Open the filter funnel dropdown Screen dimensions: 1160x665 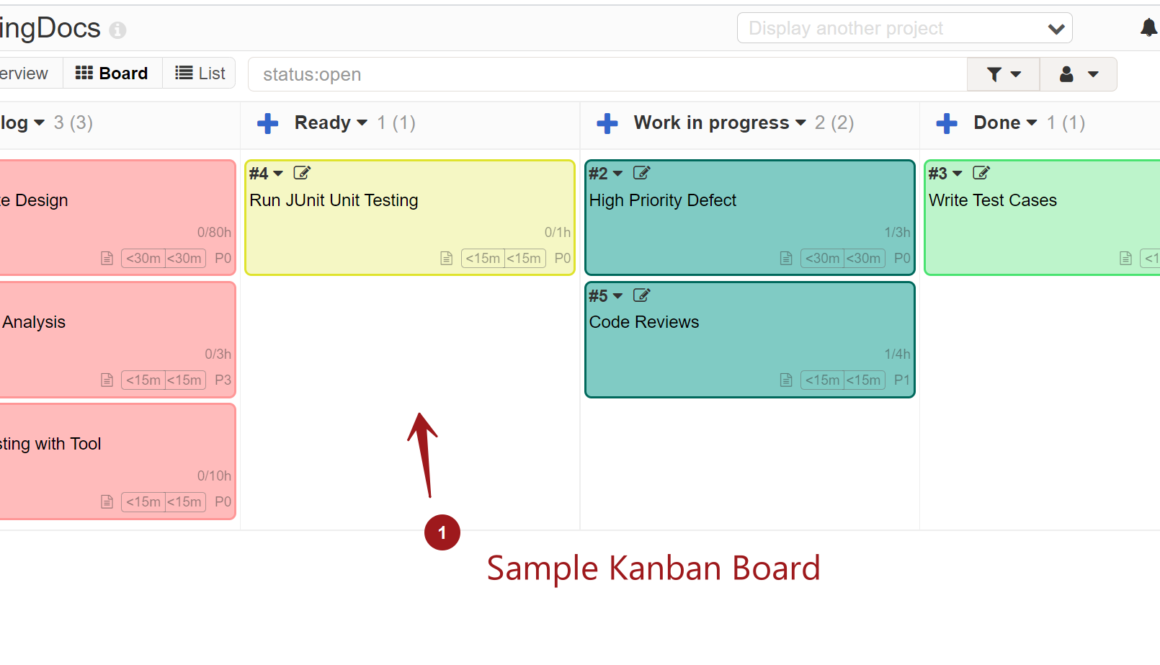(x=1003, y=74)
